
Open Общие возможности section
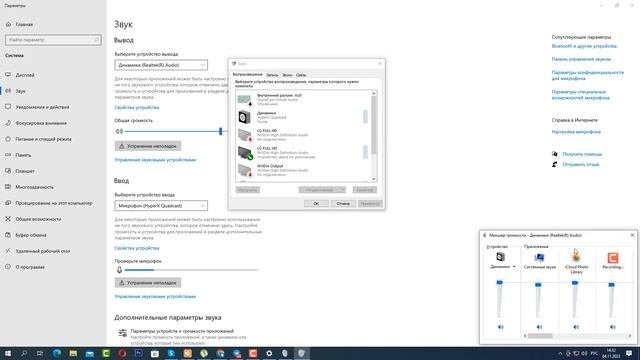[38, 219]
